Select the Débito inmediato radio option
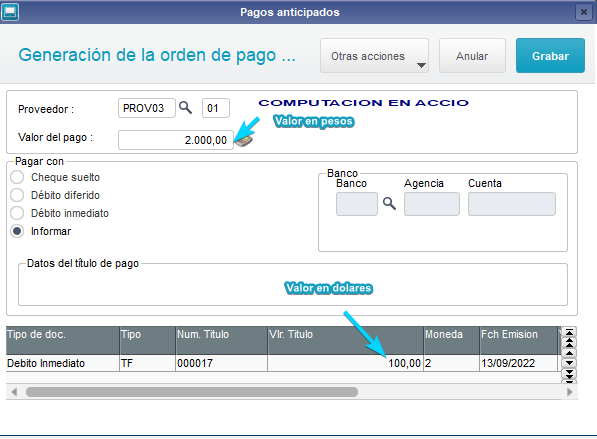This screenshot has width=597, height=439. 17,213
